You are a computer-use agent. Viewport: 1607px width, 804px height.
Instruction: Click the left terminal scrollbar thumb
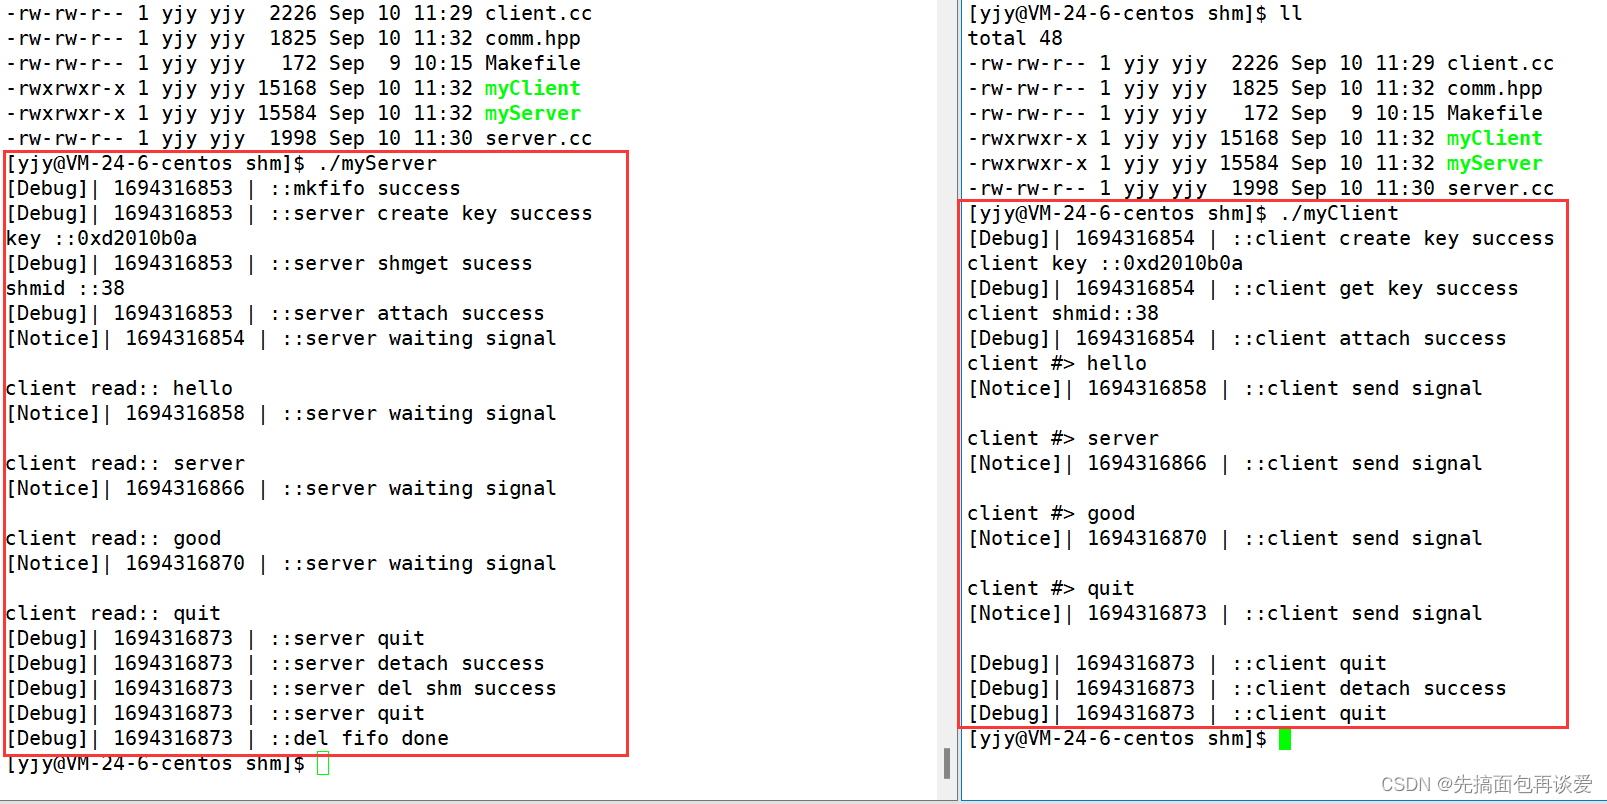click(x=946, y=763)
